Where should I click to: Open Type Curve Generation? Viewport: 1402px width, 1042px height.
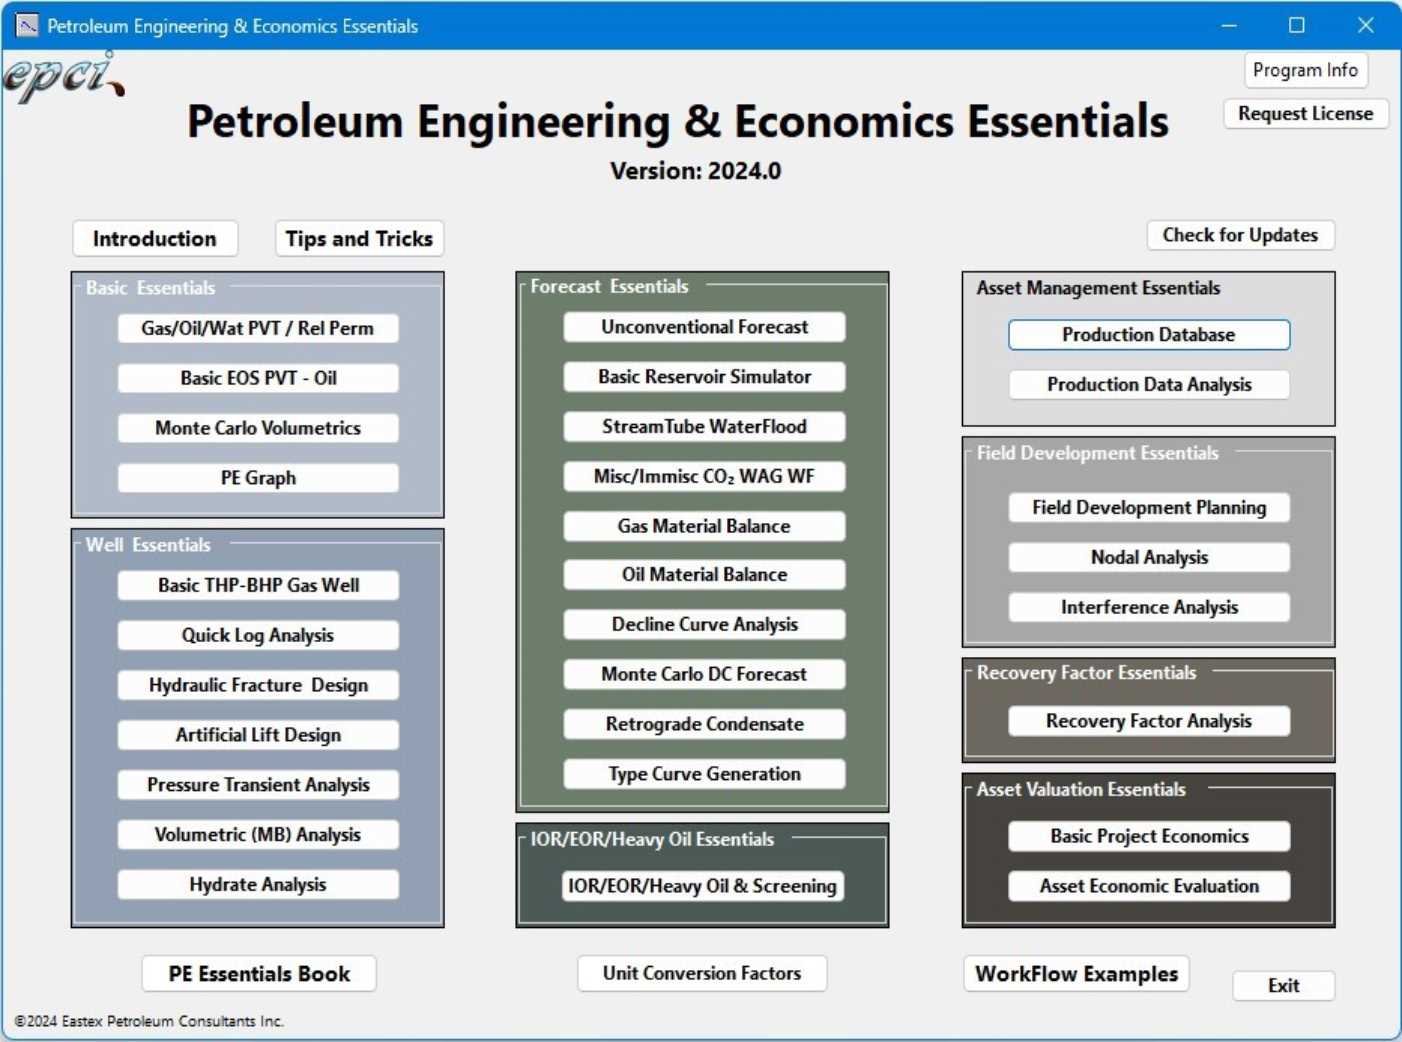(x=704, y=774)
